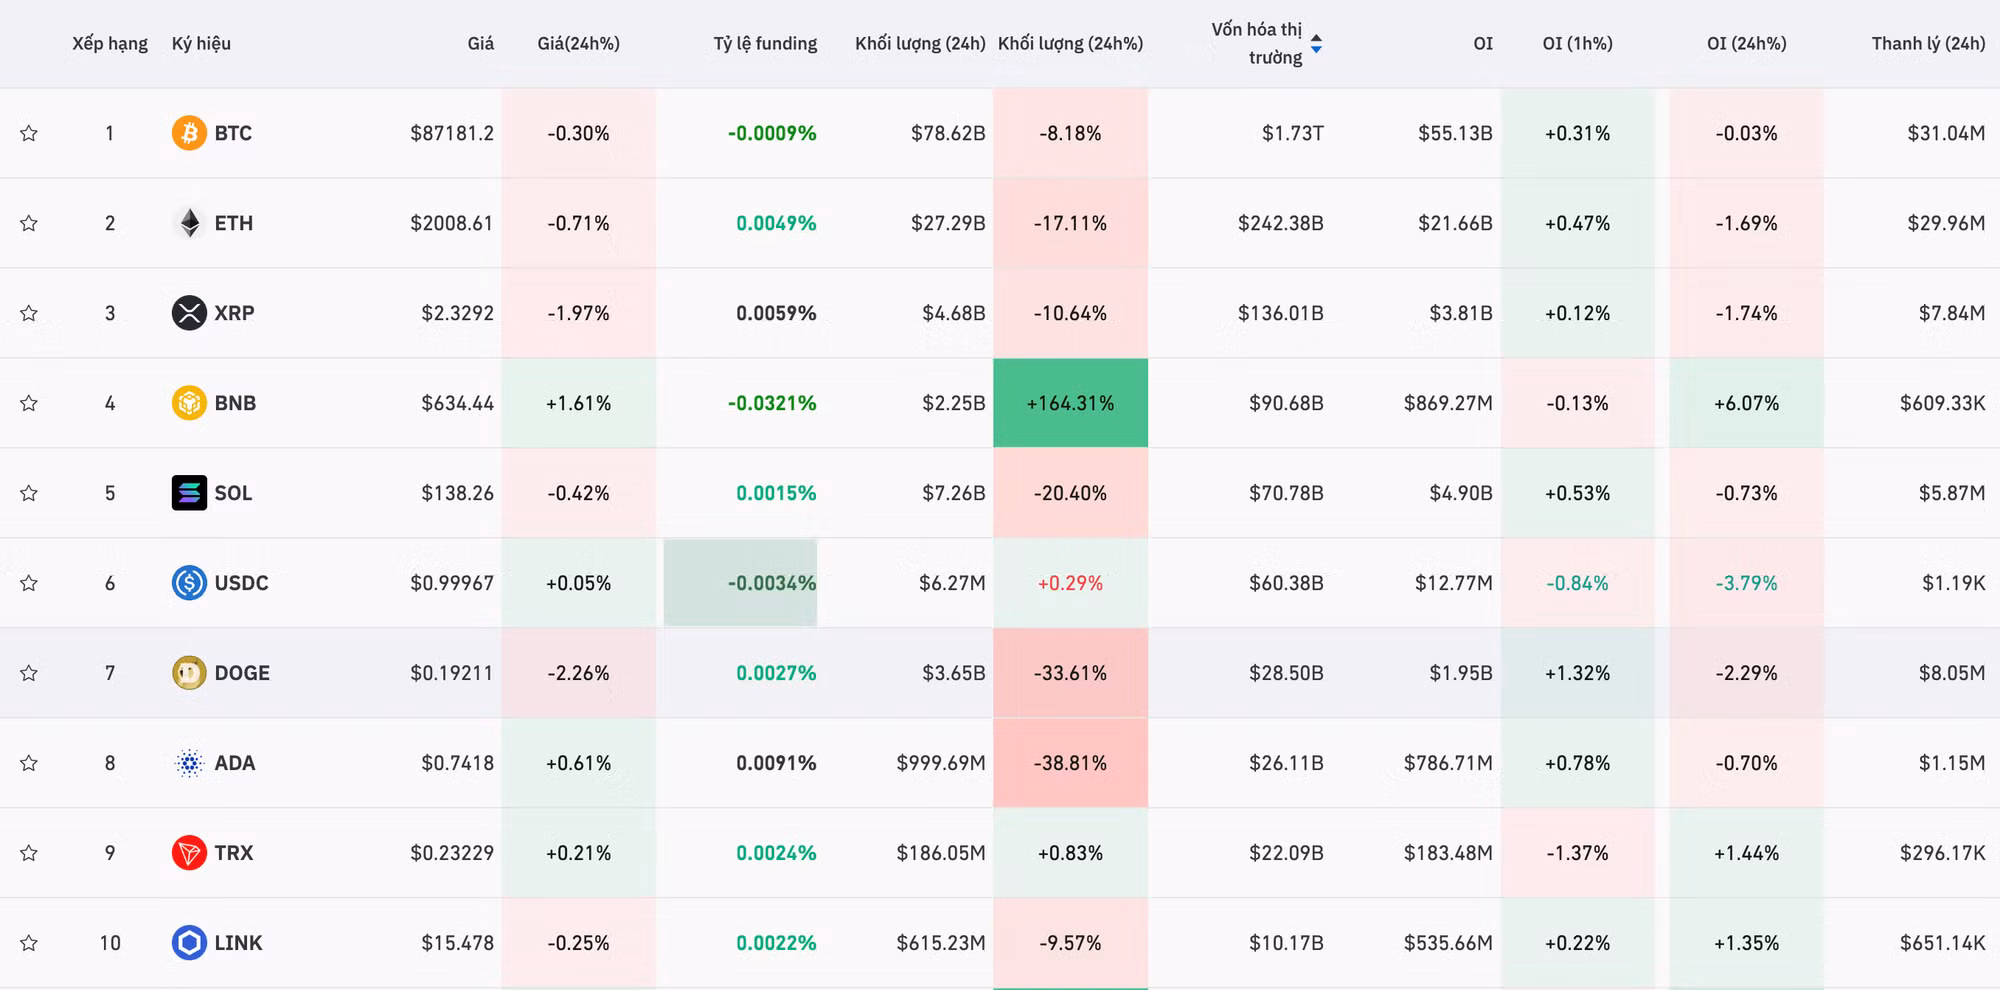This screenshot has height=990, width=2000.
Task: Sort by OI (24h%) column
Action: click(x=1747, y=44)
